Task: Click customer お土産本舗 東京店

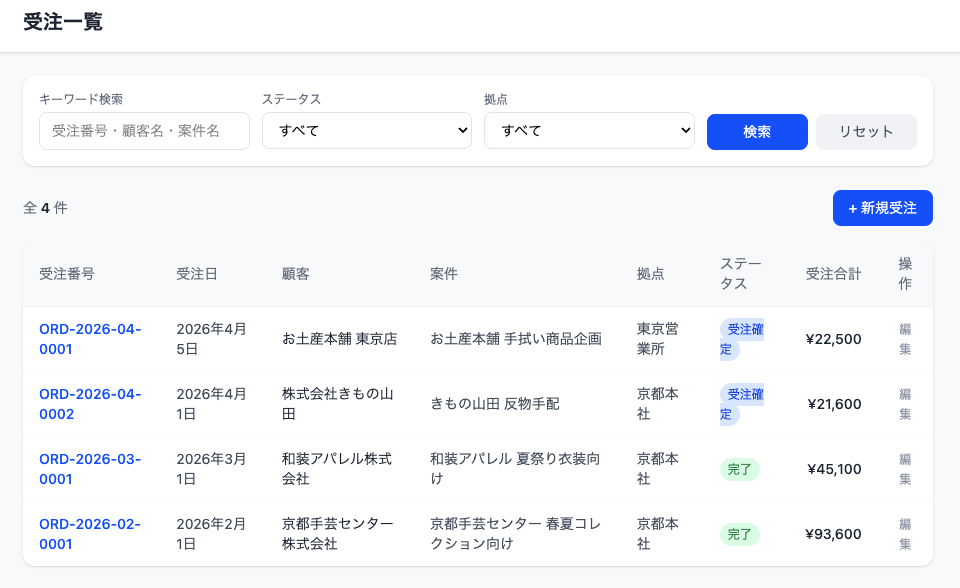Action: pos(339,339)
